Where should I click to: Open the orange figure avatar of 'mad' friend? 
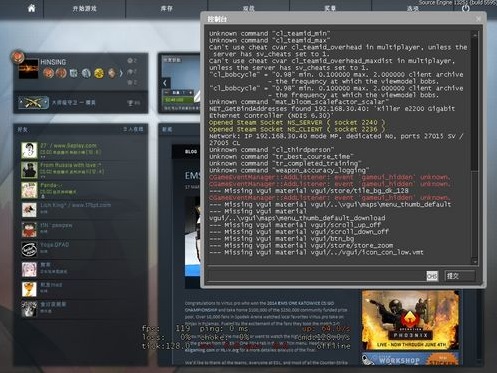pyautogui.click(x=29, y=289)
